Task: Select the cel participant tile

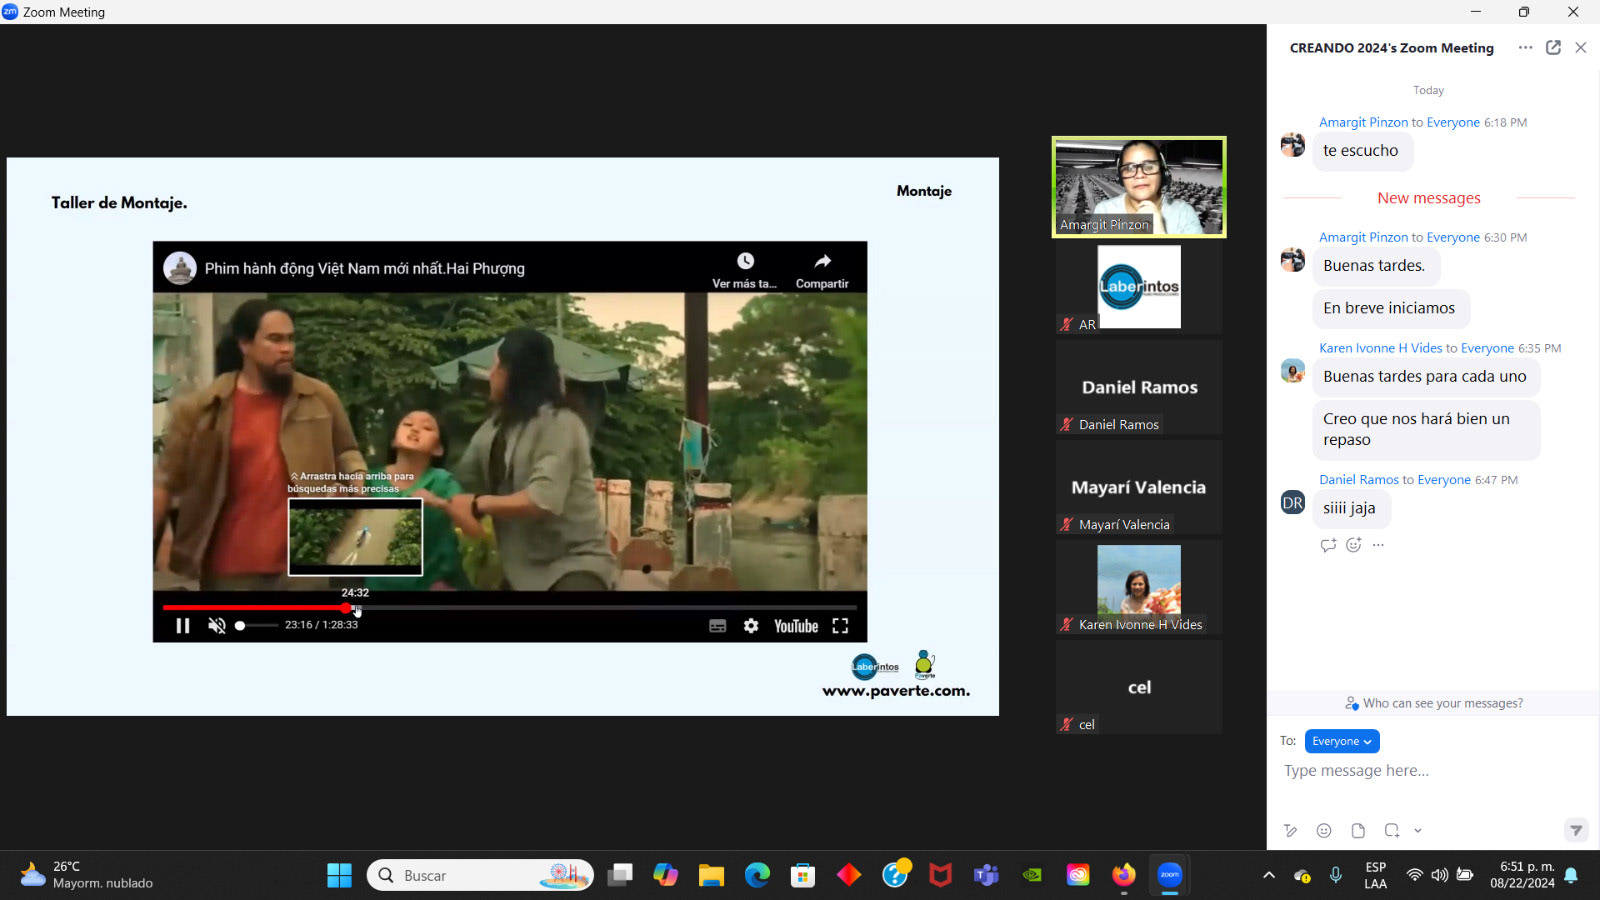Action: click(1139, 687)
